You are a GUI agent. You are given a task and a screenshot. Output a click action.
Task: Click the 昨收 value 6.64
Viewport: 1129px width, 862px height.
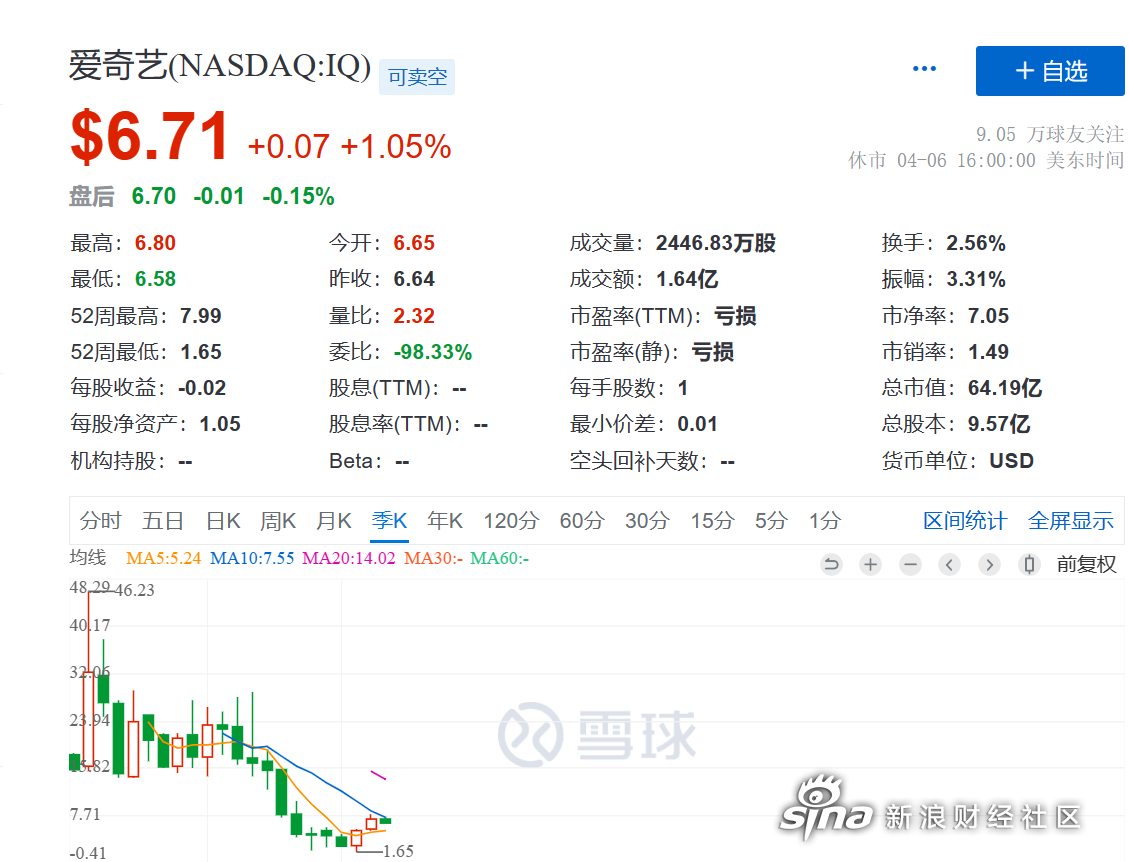tap(414, 279)
